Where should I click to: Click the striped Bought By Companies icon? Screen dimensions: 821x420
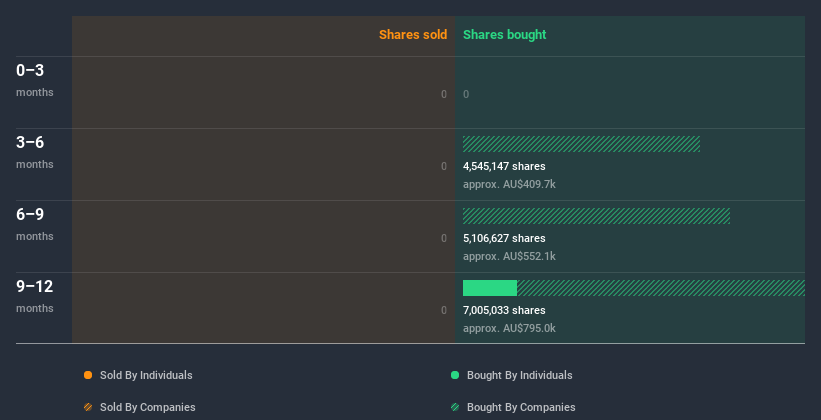click(455, 407)
